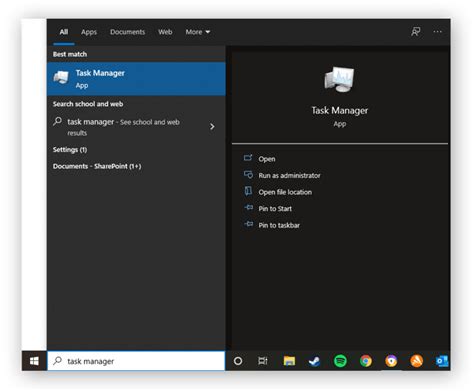This screenshot has height=391, width=474.
Task: Click the 'Search school and web' heading
Action: tap(88, 104)
